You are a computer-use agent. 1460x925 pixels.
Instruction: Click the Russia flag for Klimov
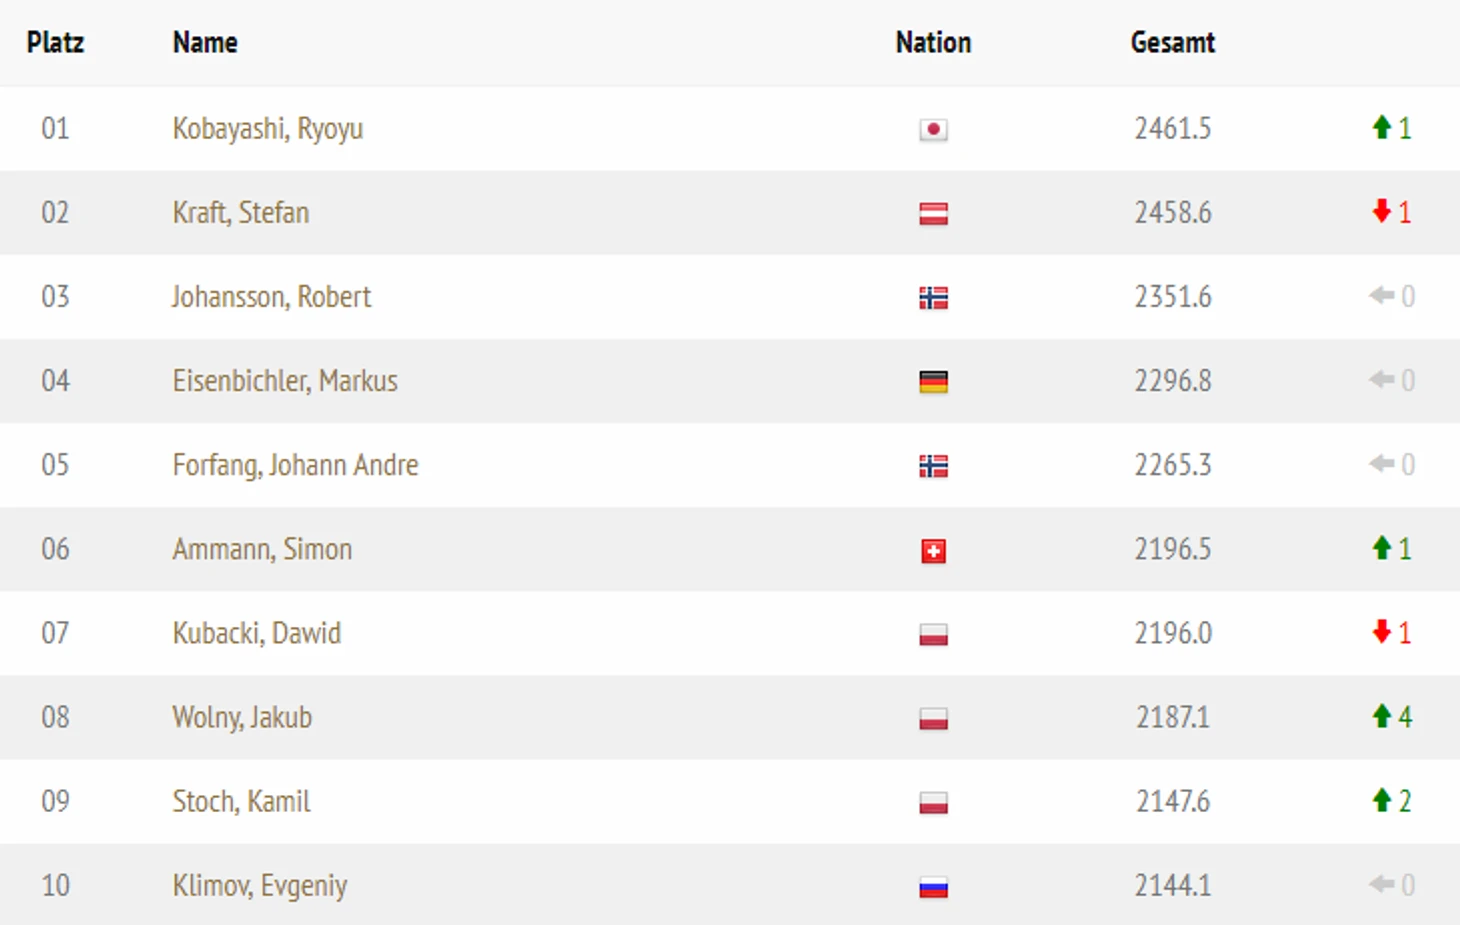pos(933,887)
